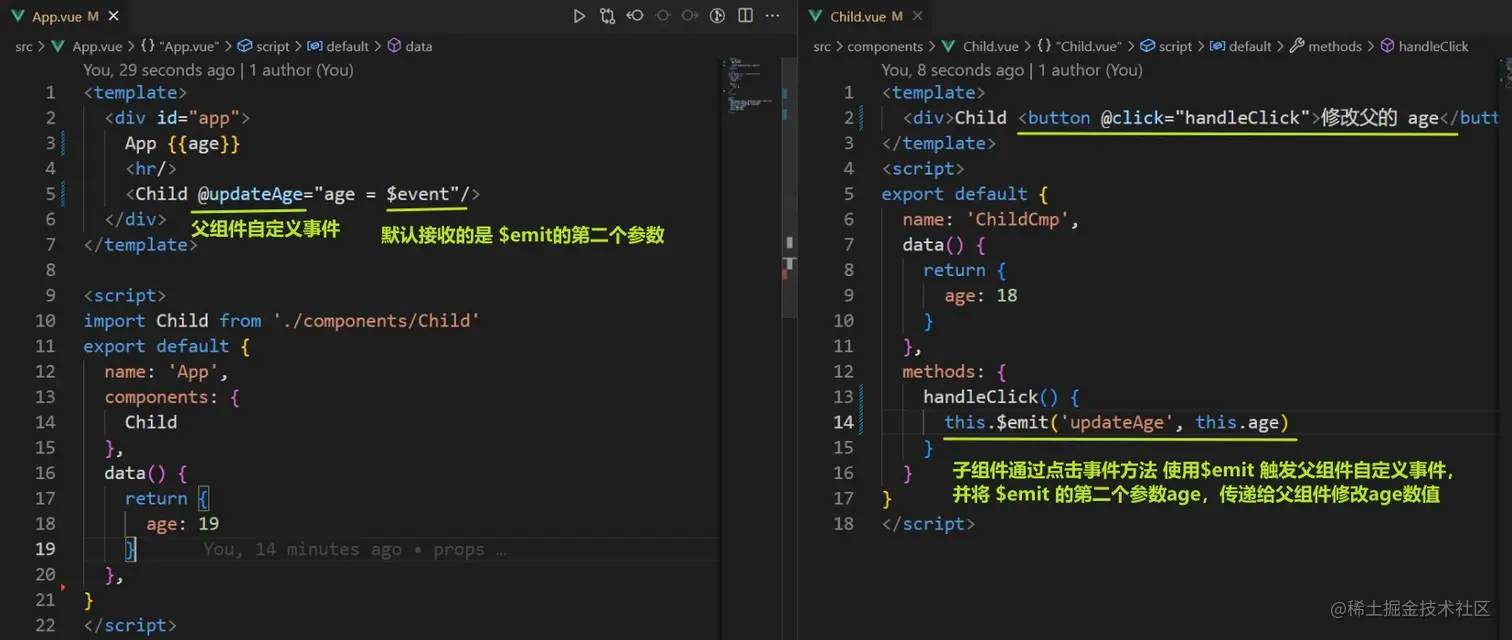
Task: Click the button text '修改父的 age' in Child.vue
Action: [1380, 118]
